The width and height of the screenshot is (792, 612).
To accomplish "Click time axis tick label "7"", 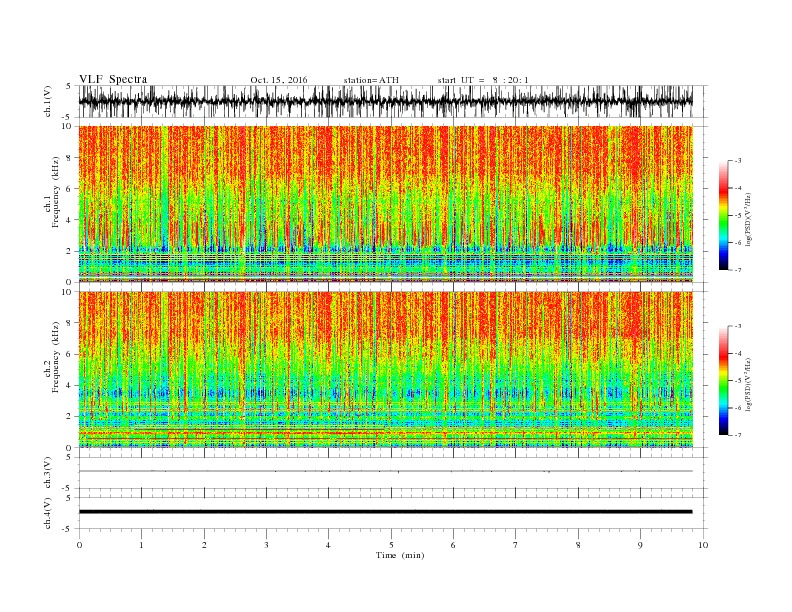I will [x=516, y=545].
